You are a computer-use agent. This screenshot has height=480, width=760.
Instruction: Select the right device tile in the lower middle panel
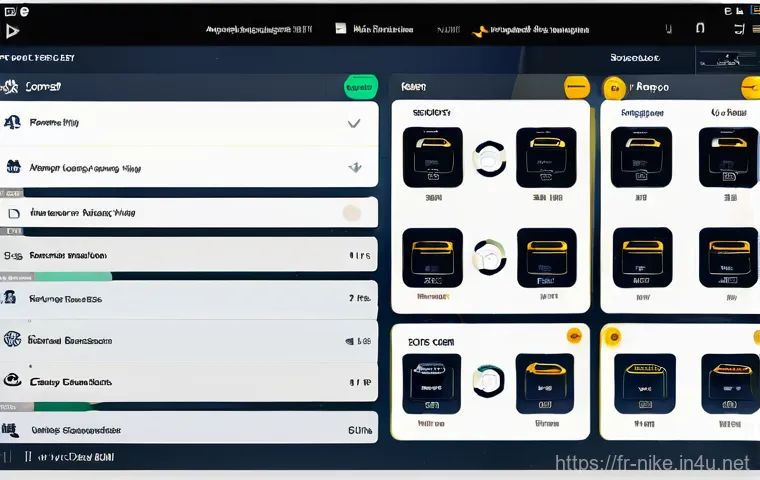point(545,384)
